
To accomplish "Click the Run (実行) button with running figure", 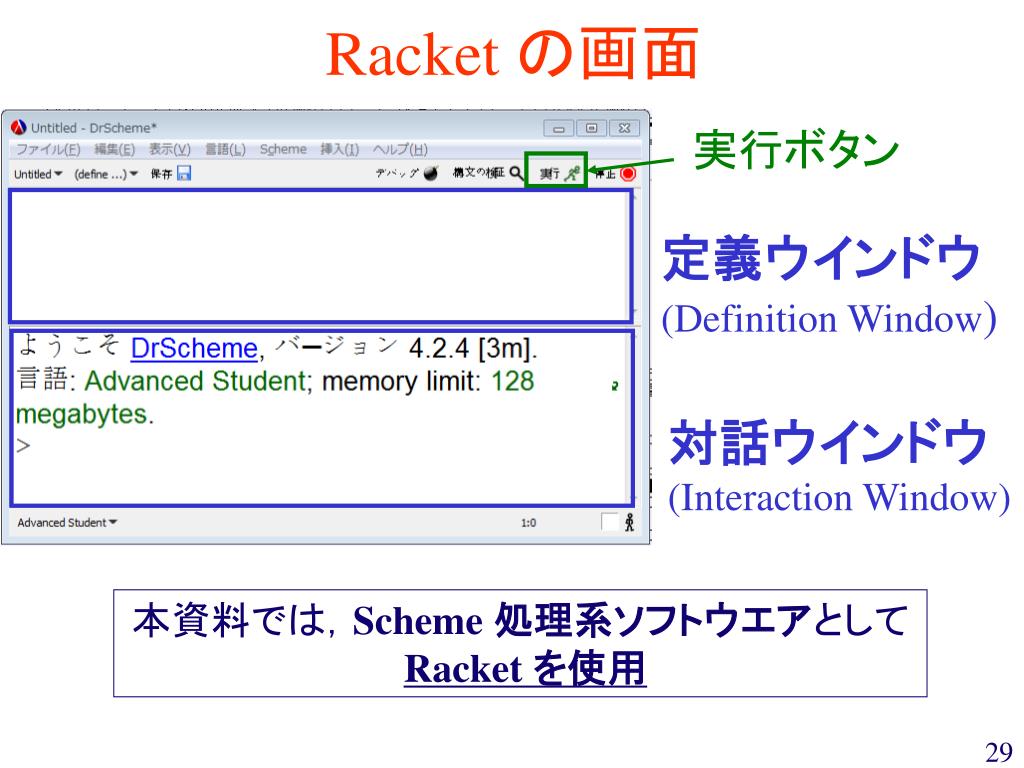I will coord(559,173).
